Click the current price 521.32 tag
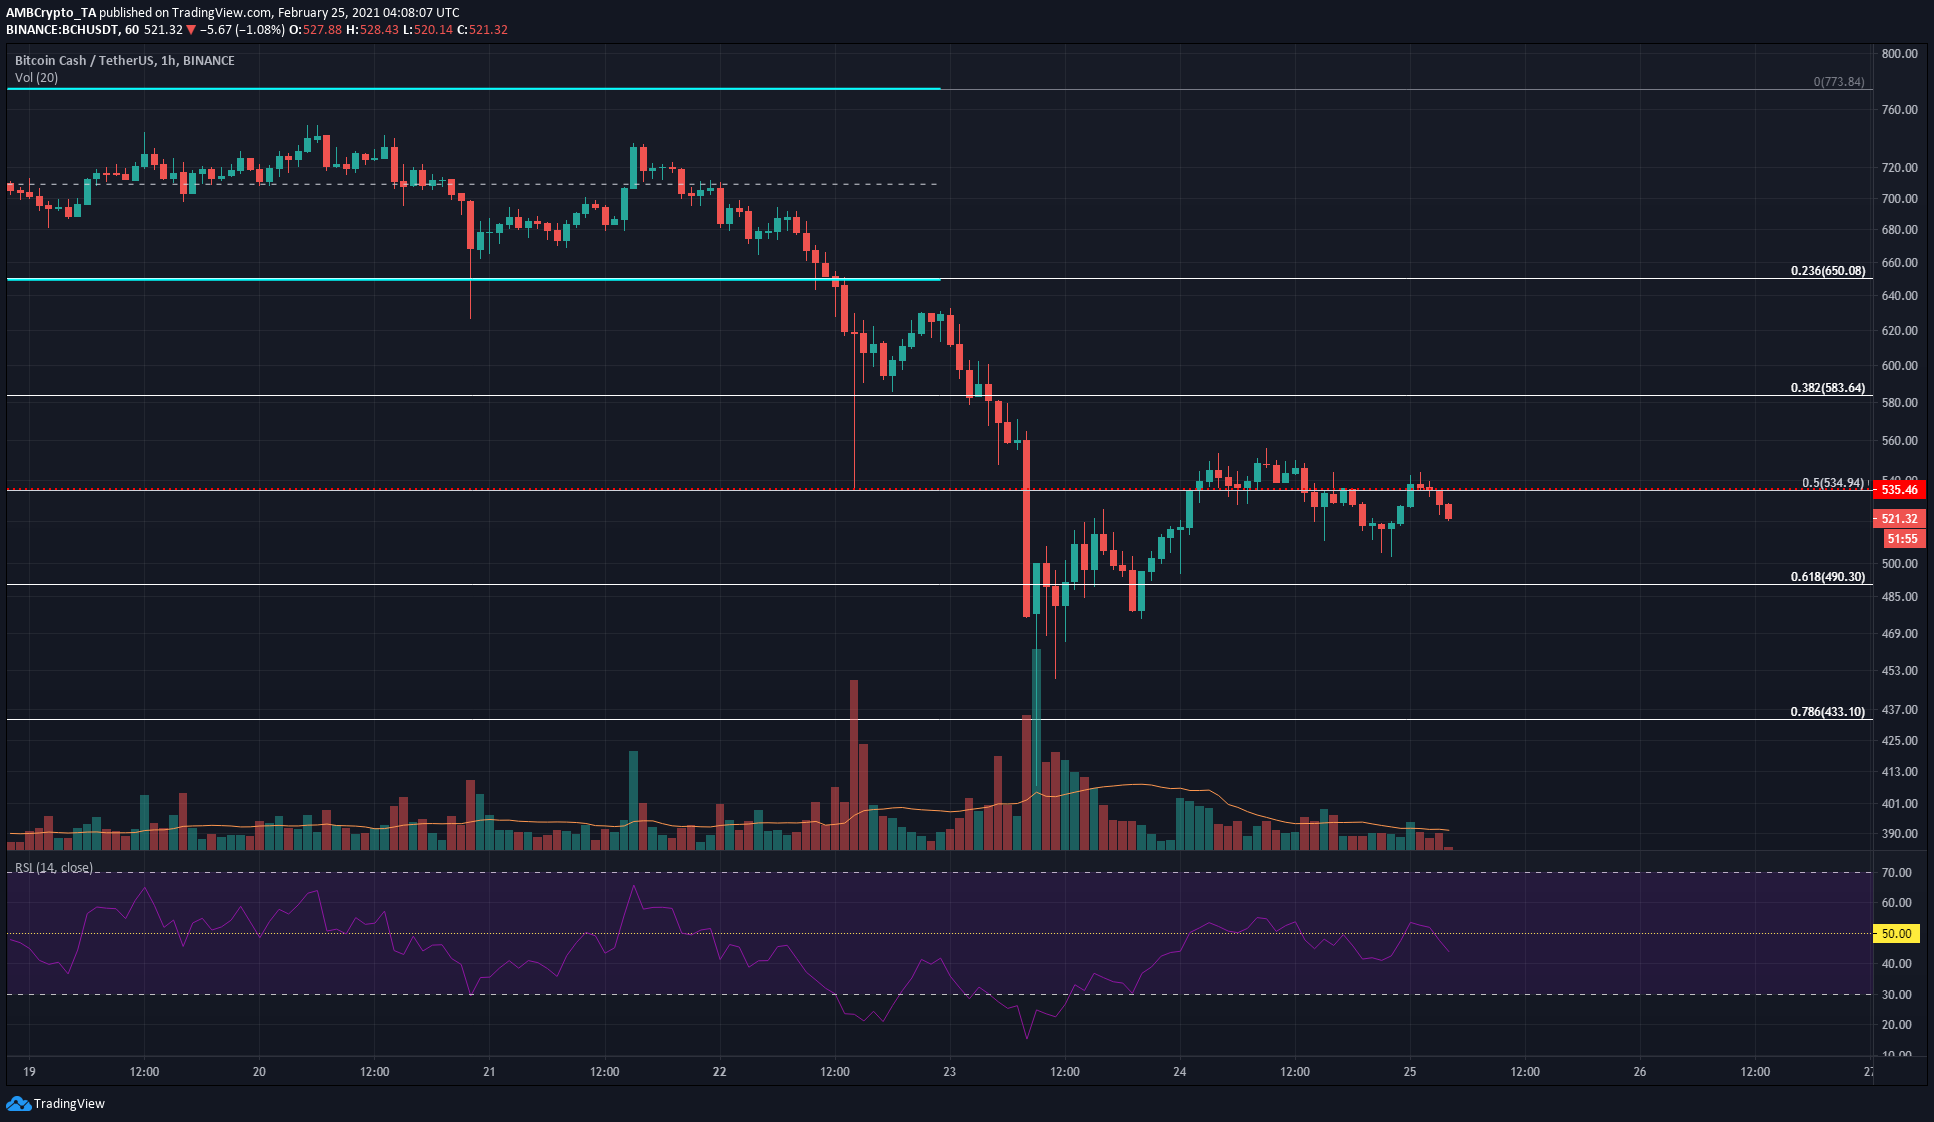This screenshot has height=1122, width=1934. (1899, 519)
